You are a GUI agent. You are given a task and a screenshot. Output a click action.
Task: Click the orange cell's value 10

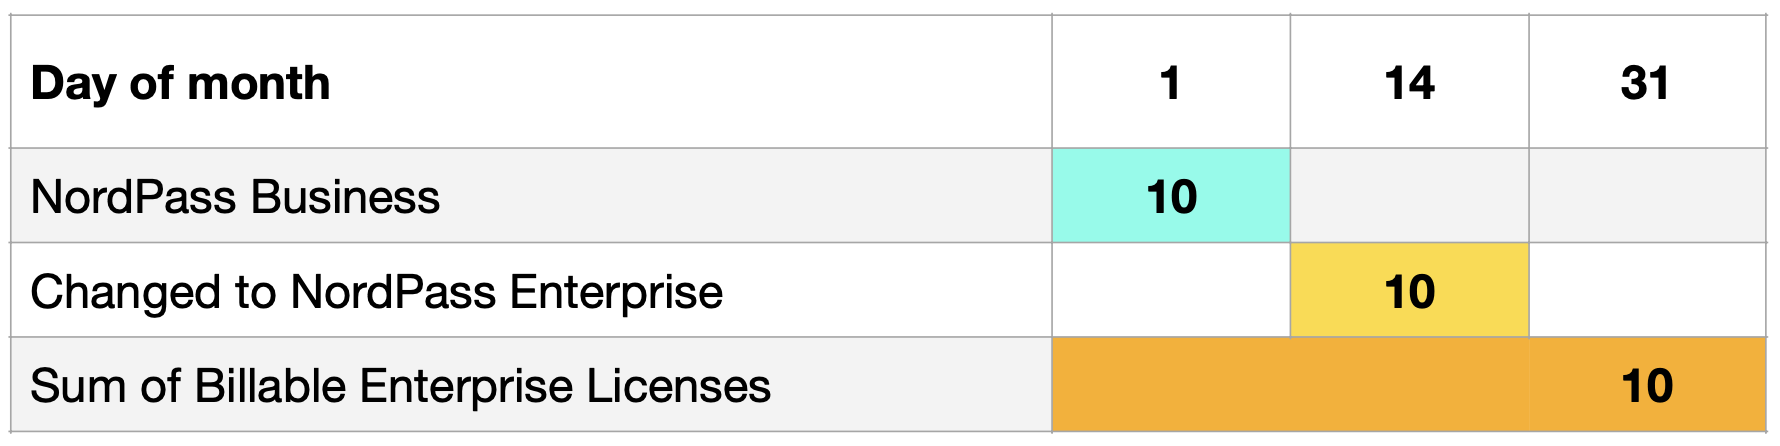pyautogui.click(x=1647, y=386)
